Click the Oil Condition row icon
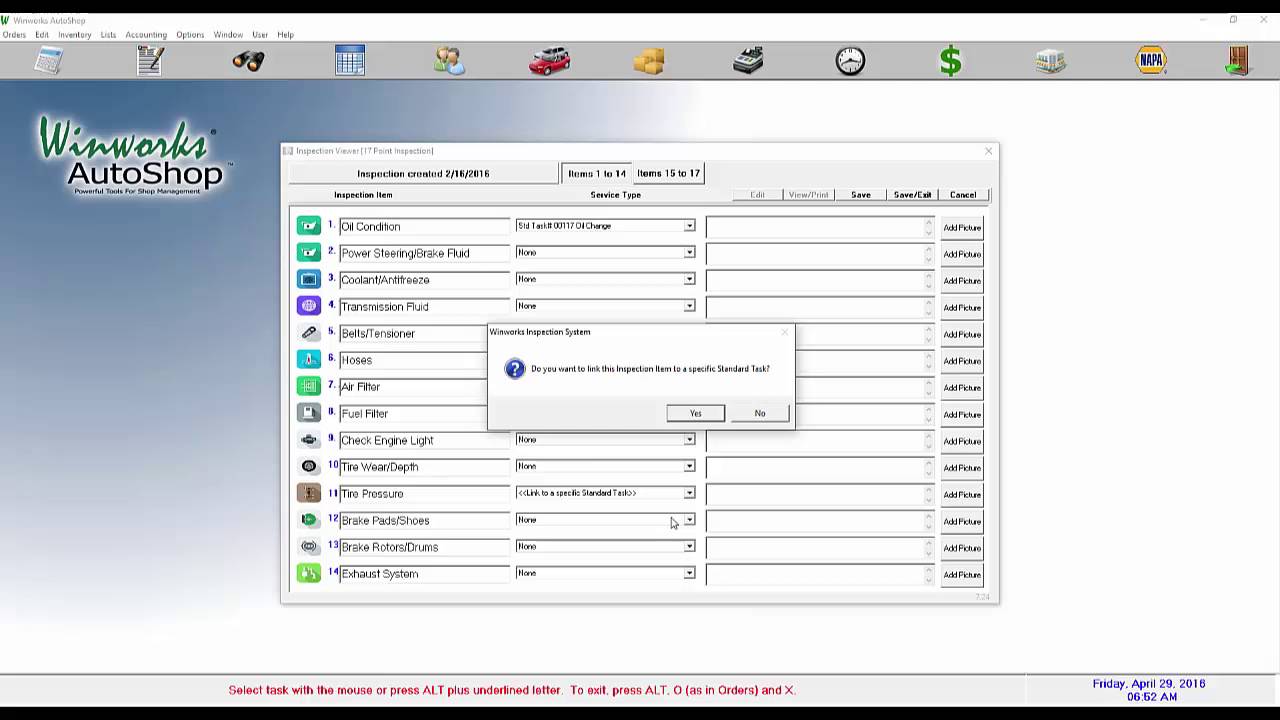Image resolution: width=1280 pixels, height=720 pixels. point(309,226)
